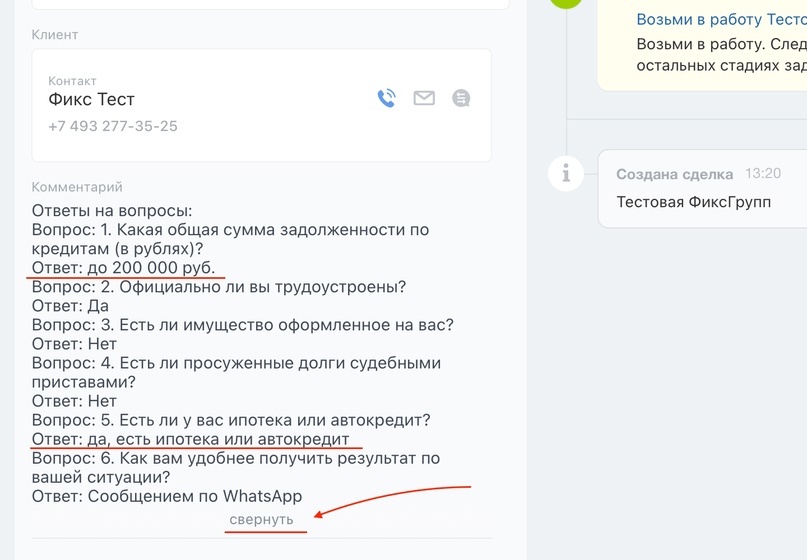Click the "Клиент" section label
This screenshot has height=560, width=807.
tap(55, 34)
